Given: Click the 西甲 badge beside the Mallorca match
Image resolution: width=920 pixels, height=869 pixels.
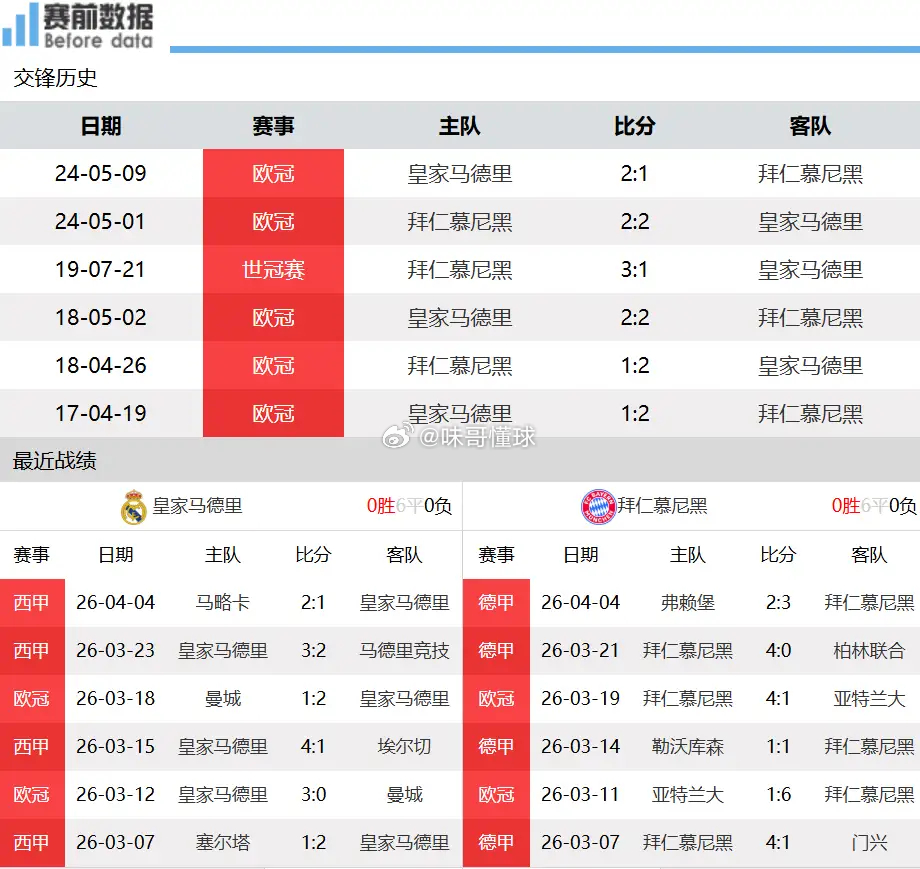Looking at the screenshot, I should click(x=32, y=602).
